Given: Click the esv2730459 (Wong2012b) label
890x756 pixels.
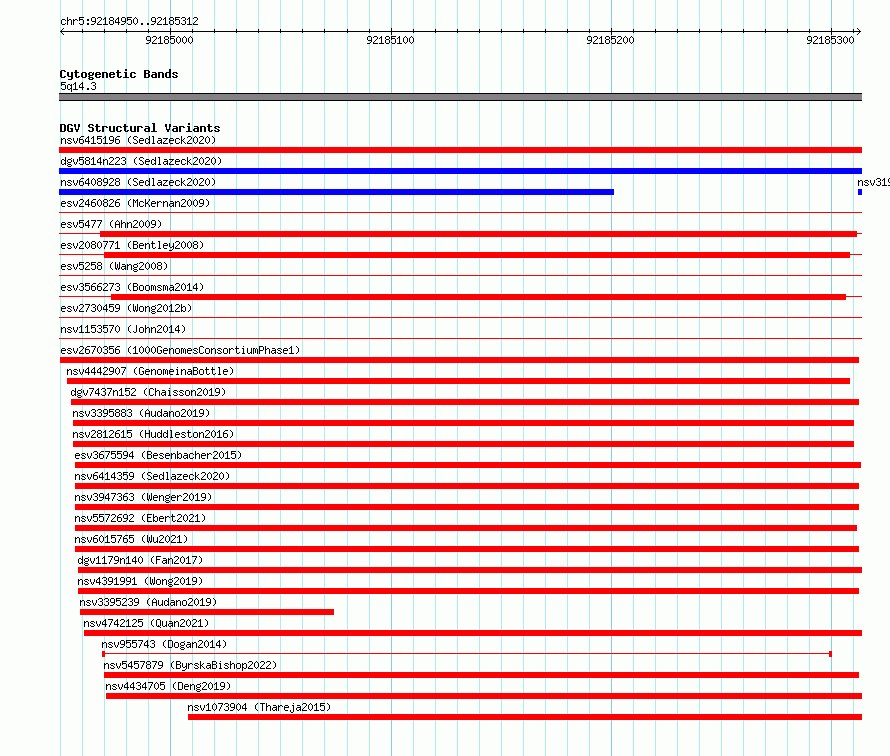Looking at the screenshot, I should click(x=126, y=308).
